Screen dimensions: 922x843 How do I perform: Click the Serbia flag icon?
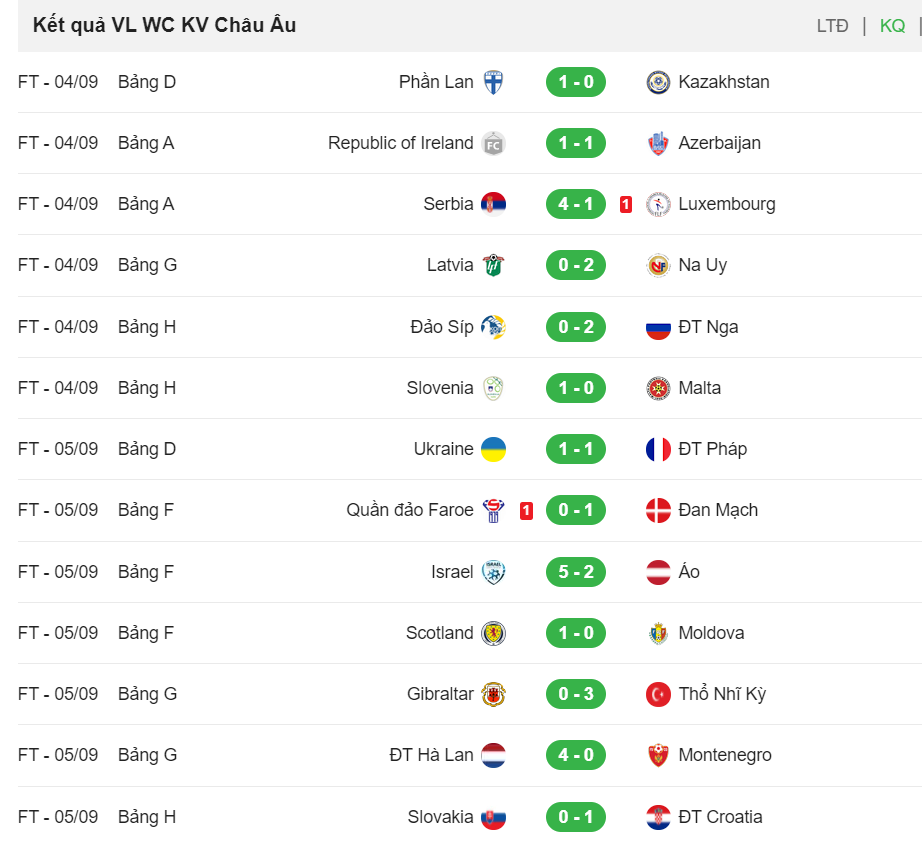click(493, 204)
